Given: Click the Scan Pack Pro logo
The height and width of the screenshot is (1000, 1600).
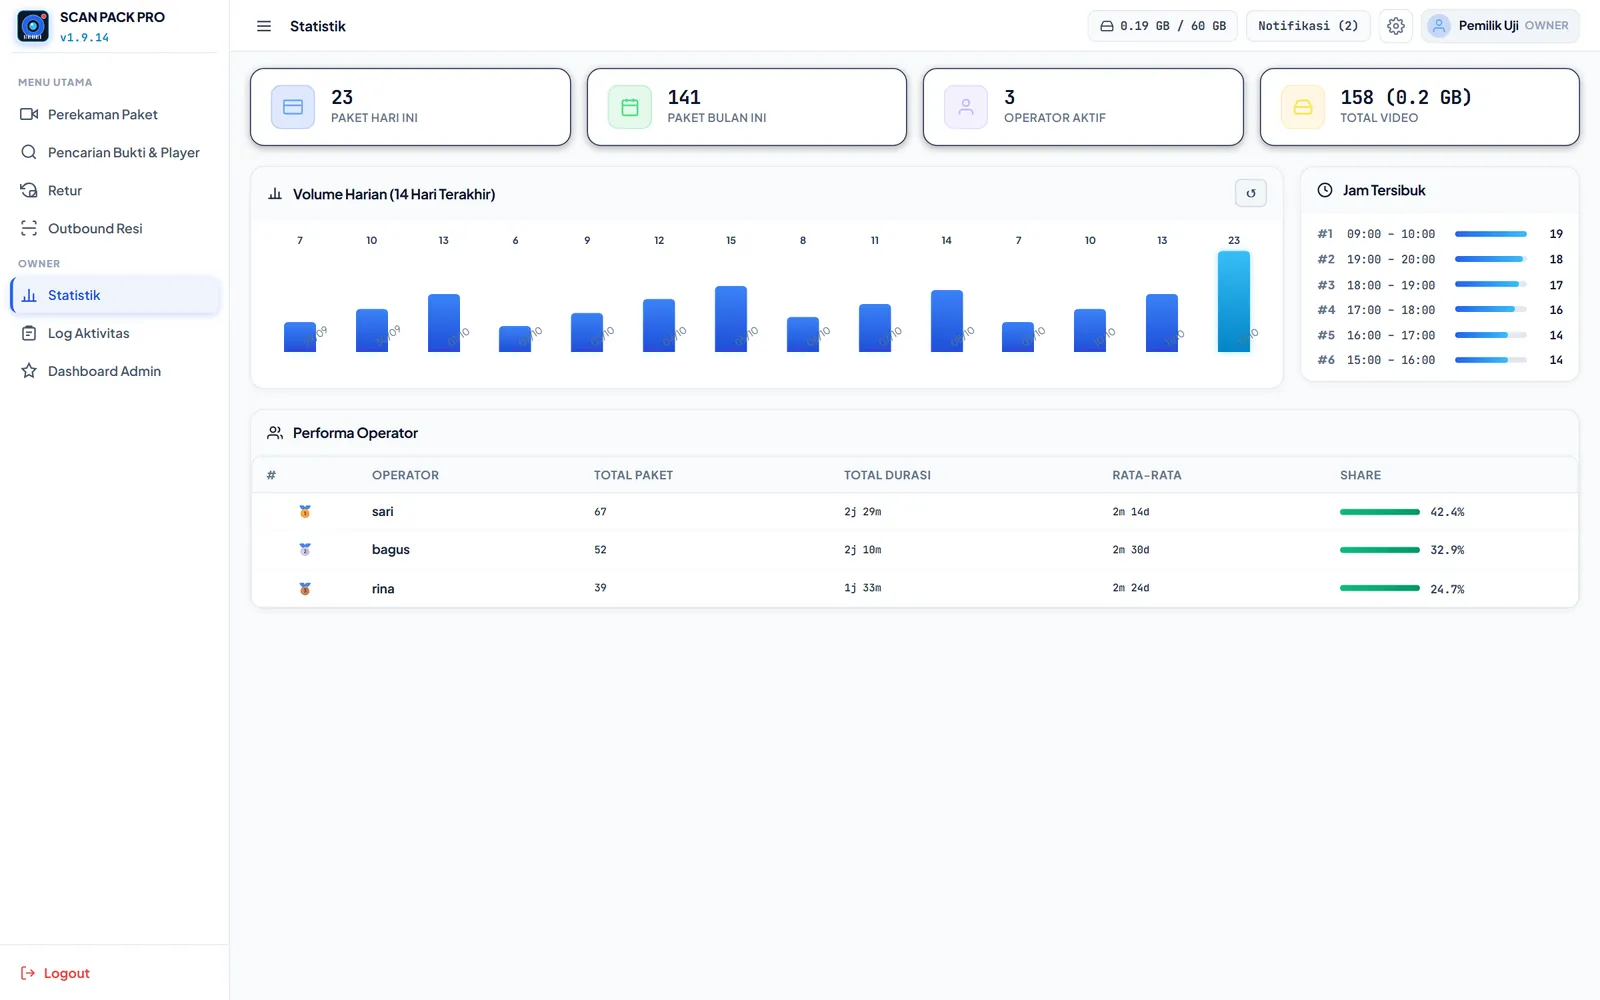Looking at the screenshot, I should (x=33, y=26).
